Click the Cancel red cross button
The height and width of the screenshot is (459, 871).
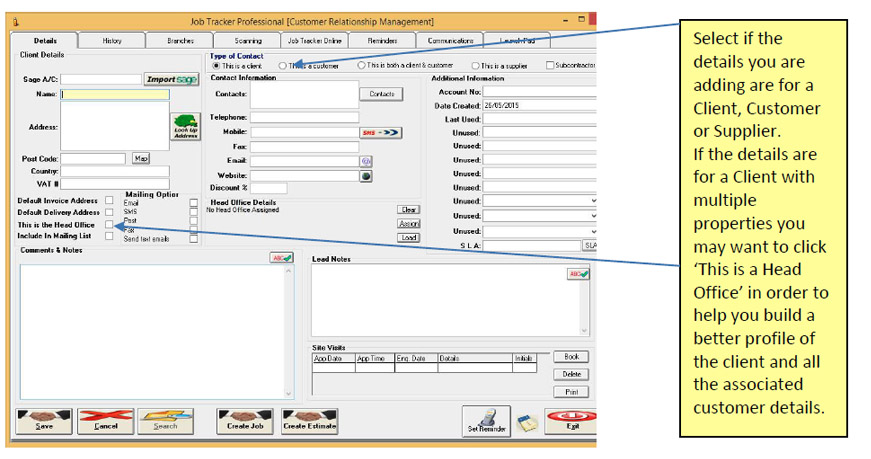[106, 421]
